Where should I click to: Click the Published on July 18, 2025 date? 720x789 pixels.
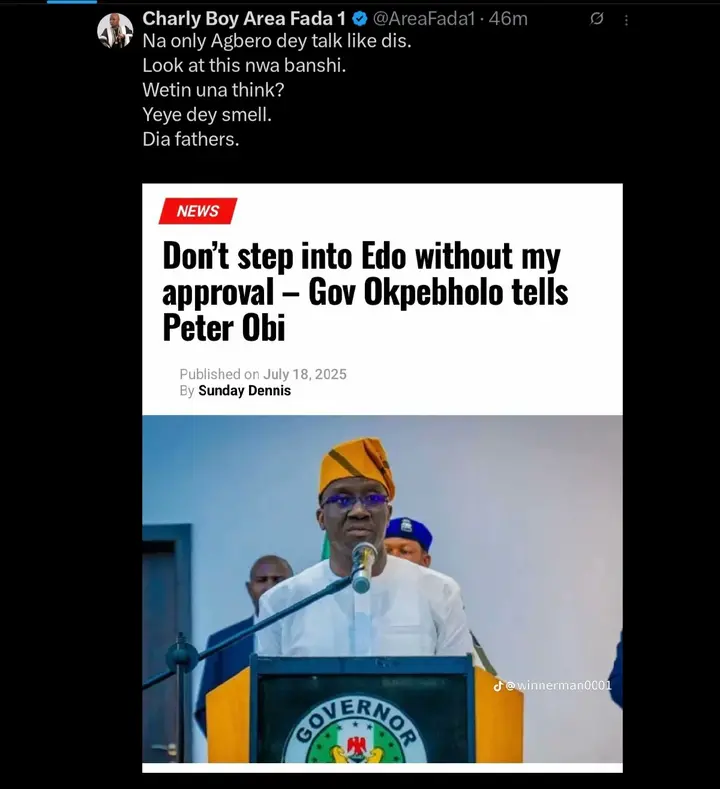[263, 374]
